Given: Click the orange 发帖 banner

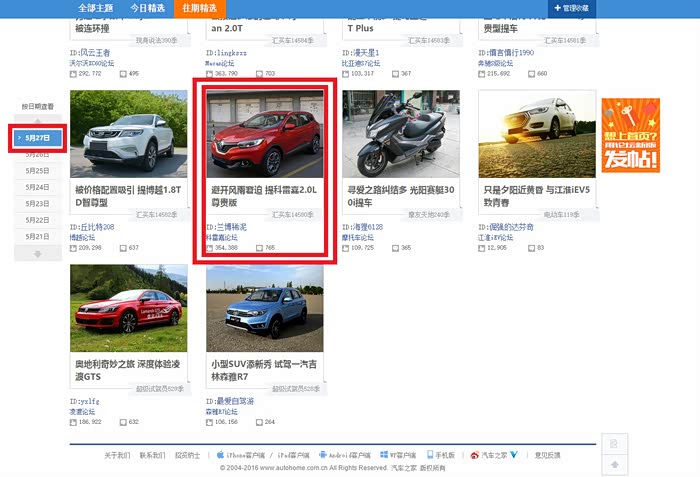Looking at the screenshot, I should pos(630,135).
